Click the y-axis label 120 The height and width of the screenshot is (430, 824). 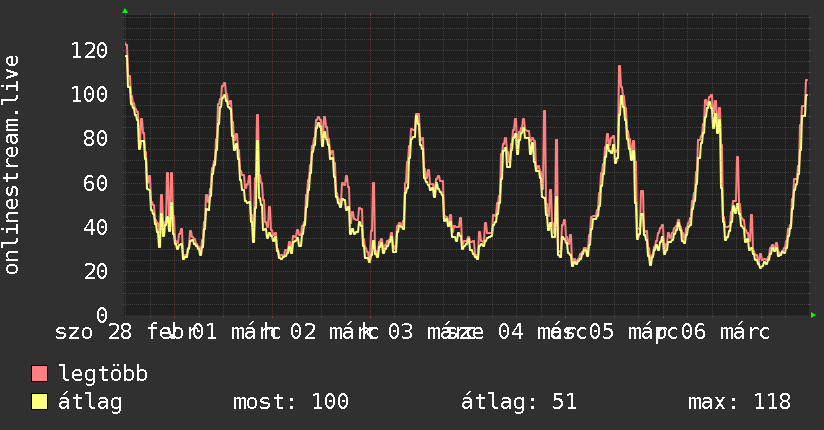[x=89, y=50]
